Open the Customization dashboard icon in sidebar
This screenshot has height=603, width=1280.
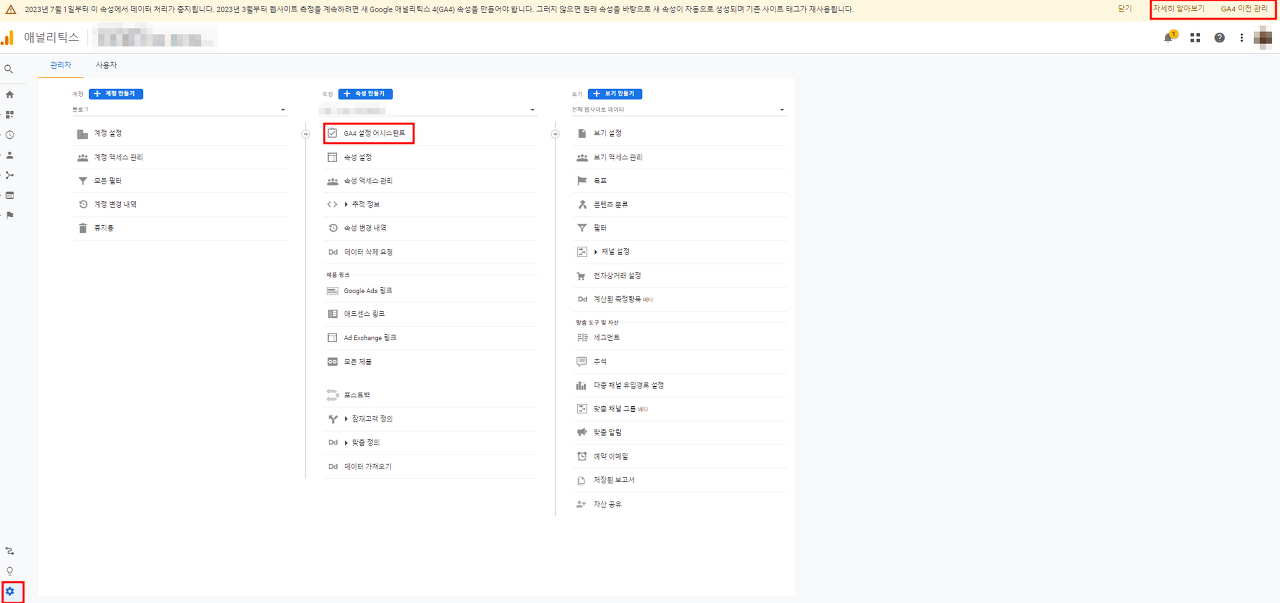point(10,114)
